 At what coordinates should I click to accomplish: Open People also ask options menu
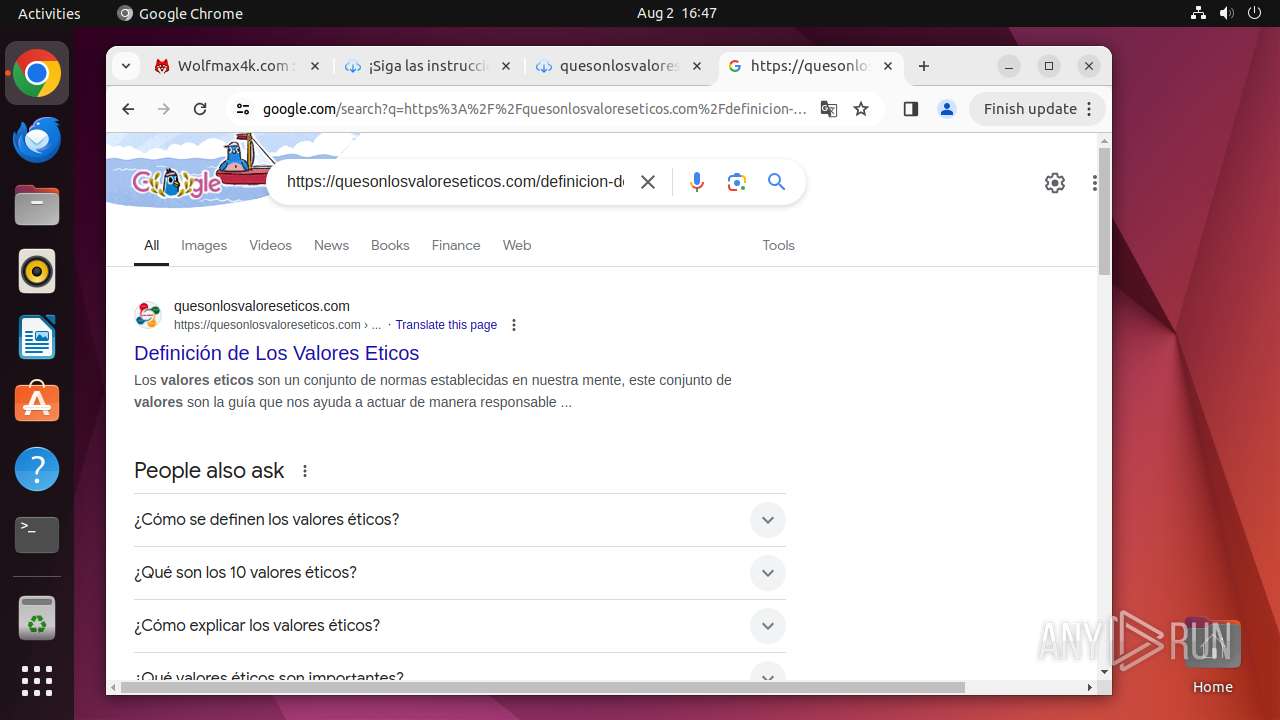[x=305, y=471]
